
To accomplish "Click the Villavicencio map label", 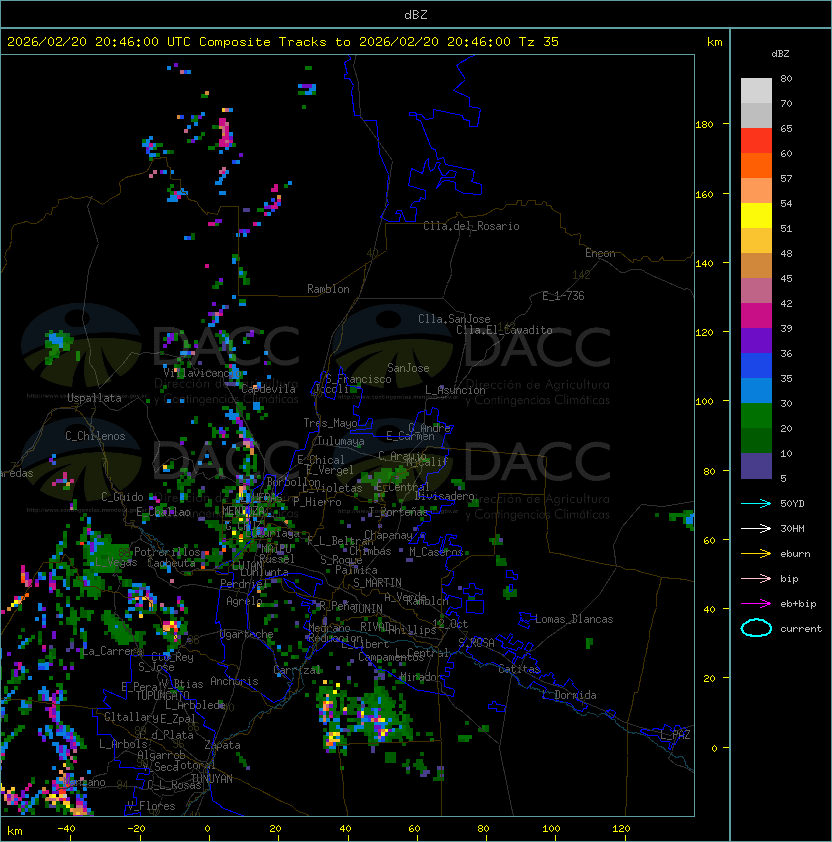I will point(202,373).
